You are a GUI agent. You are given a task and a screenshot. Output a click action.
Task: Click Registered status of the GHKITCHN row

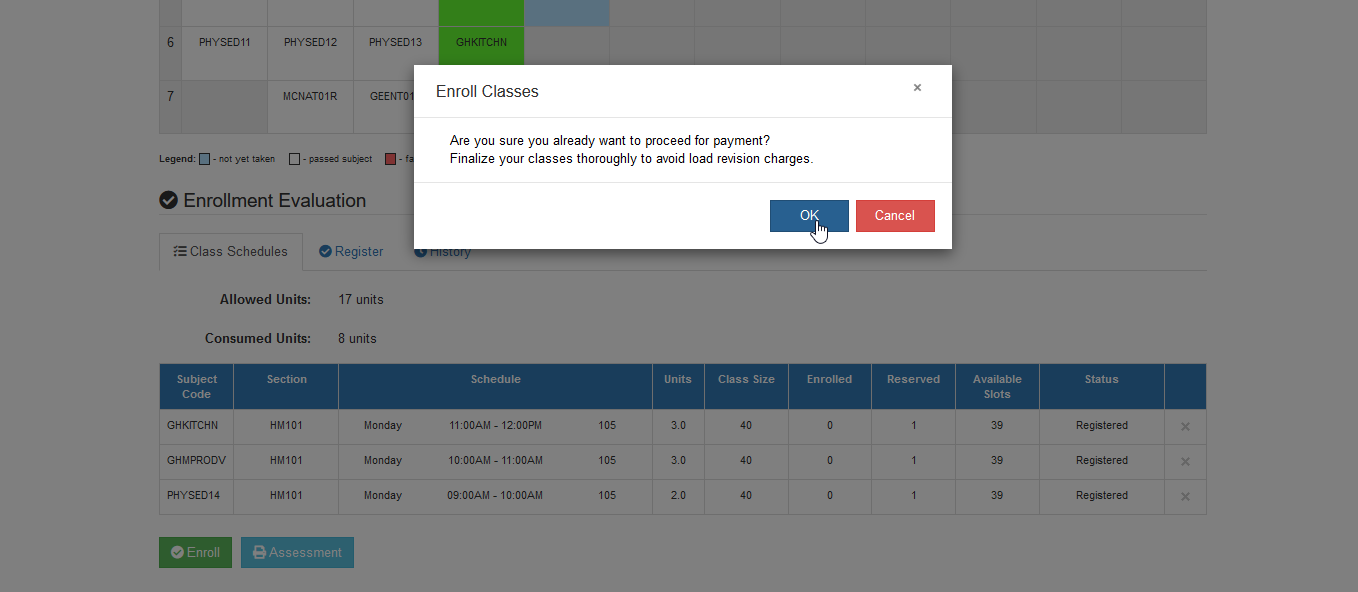click(x=1102, y=425)
